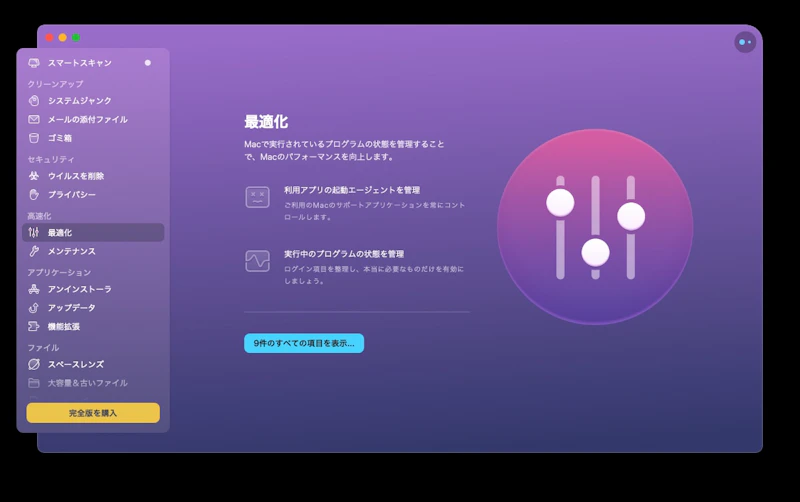Click the 最適化 page title

266,122
